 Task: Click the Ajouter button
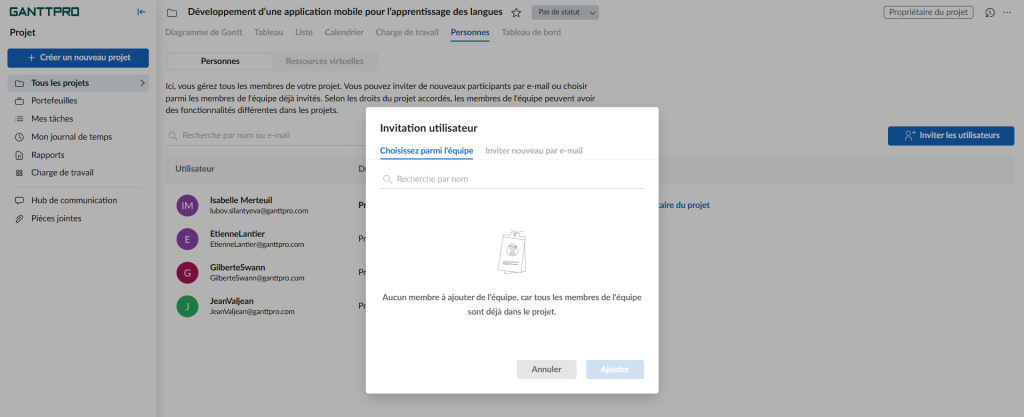click(615, 369)
